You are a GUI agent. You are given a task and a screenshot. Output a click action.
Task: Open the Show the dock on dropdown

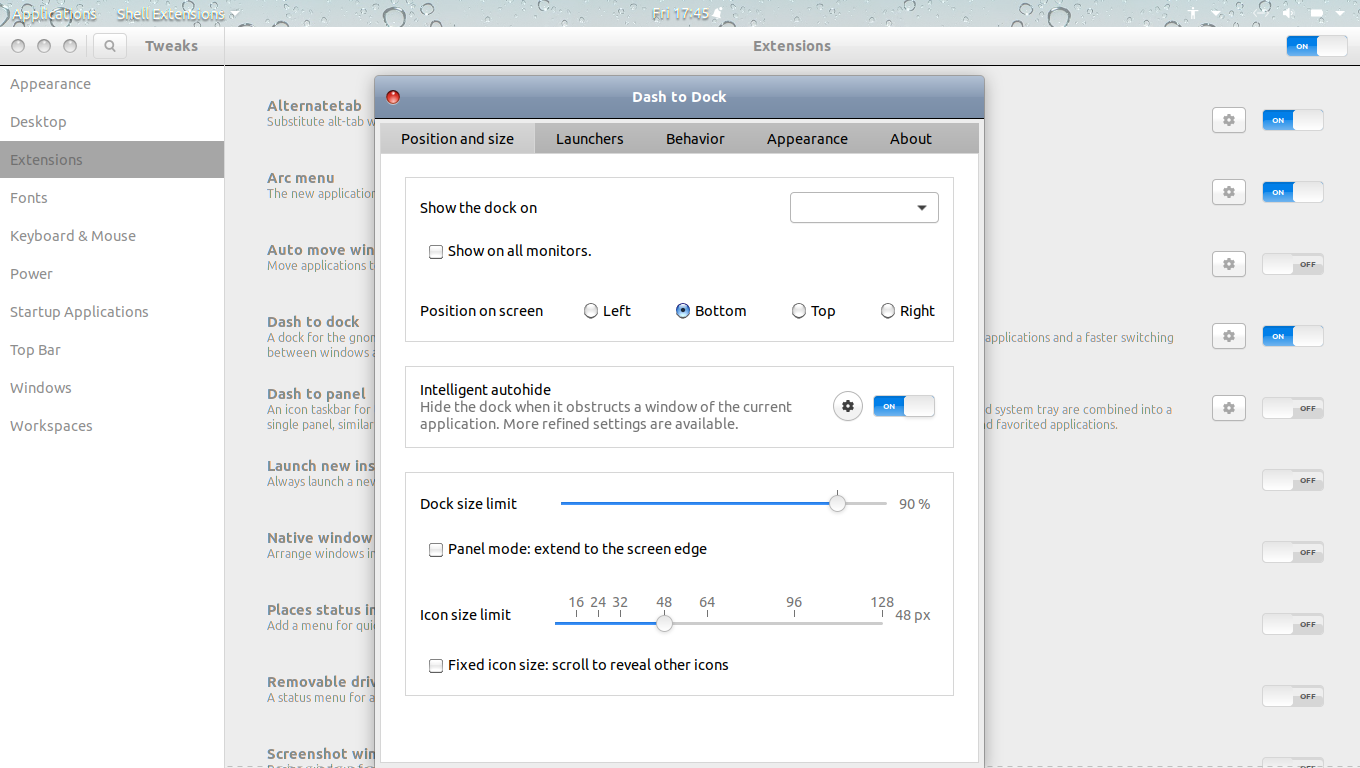point(864,208)
